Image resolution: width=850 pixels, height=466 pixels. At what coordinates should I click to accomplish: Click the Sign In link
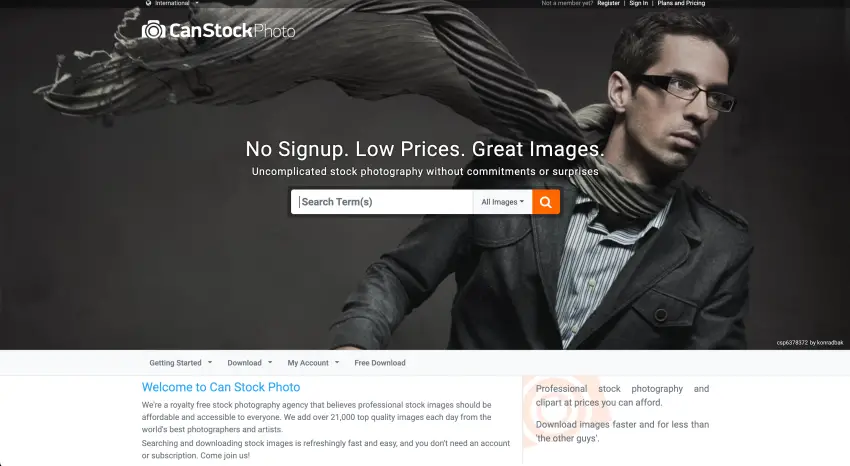pyautogui.click(x=639, y=3)
